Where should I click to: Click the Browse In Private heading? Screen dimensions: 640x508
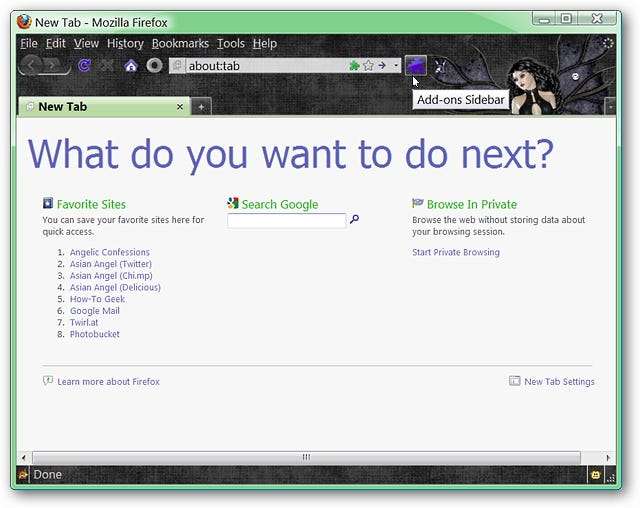[x=472, y=204]
